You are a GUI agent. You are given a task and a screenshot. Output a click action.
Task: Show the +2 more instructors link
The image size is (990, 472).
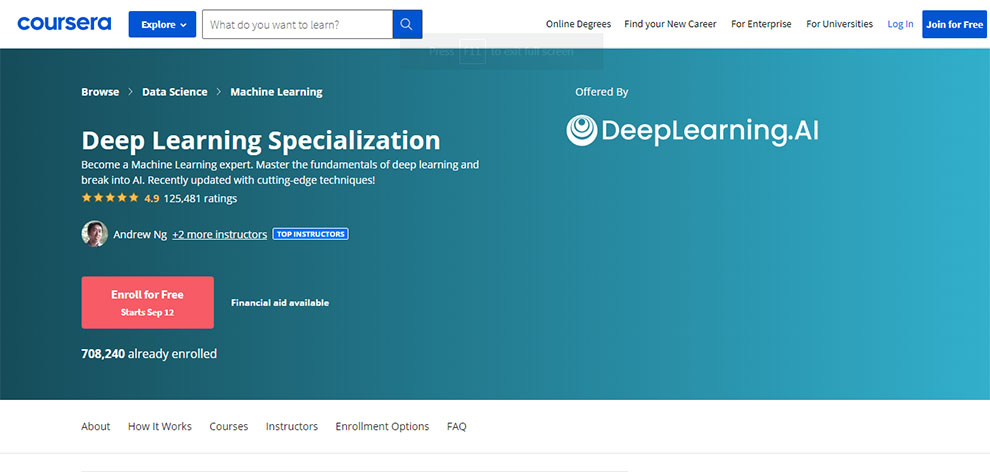click(219, 234)
